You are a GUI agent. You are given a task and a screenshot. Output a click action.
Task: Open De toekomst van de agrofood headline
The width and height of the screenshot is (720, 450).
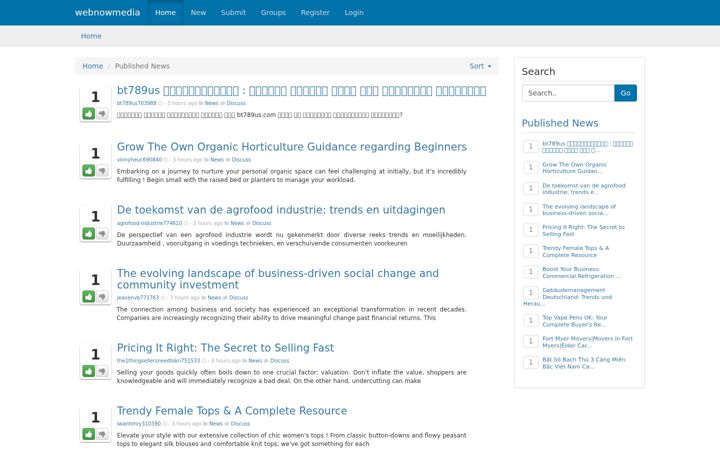281,210
